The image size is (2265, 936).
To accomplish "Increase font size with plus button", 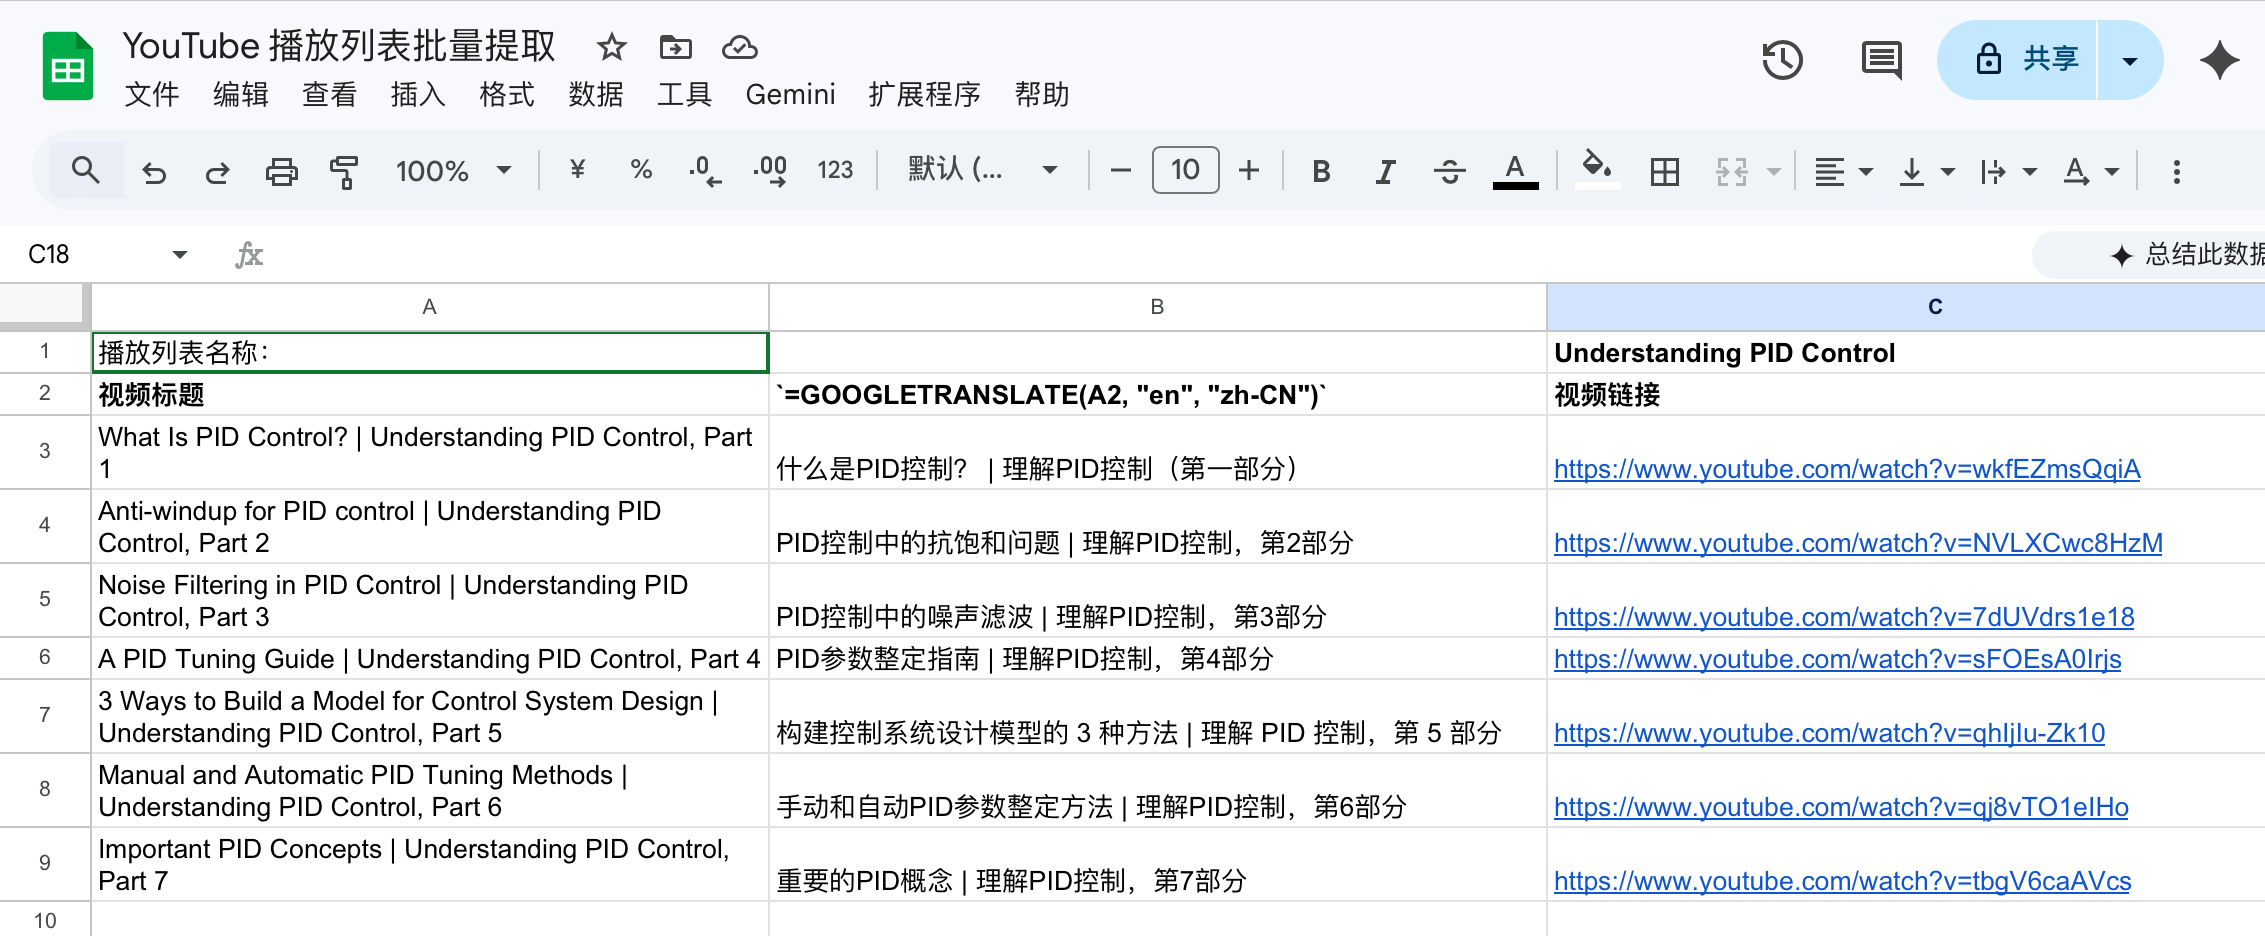I will click(1249, 171).
